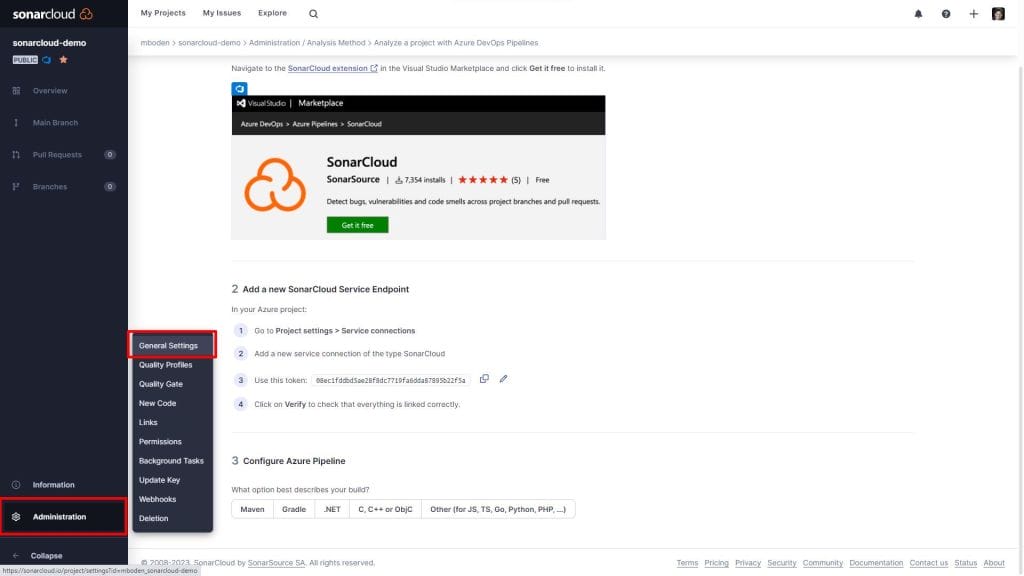
Task: Open the Documentation footer link
Action: coord(876,563)
